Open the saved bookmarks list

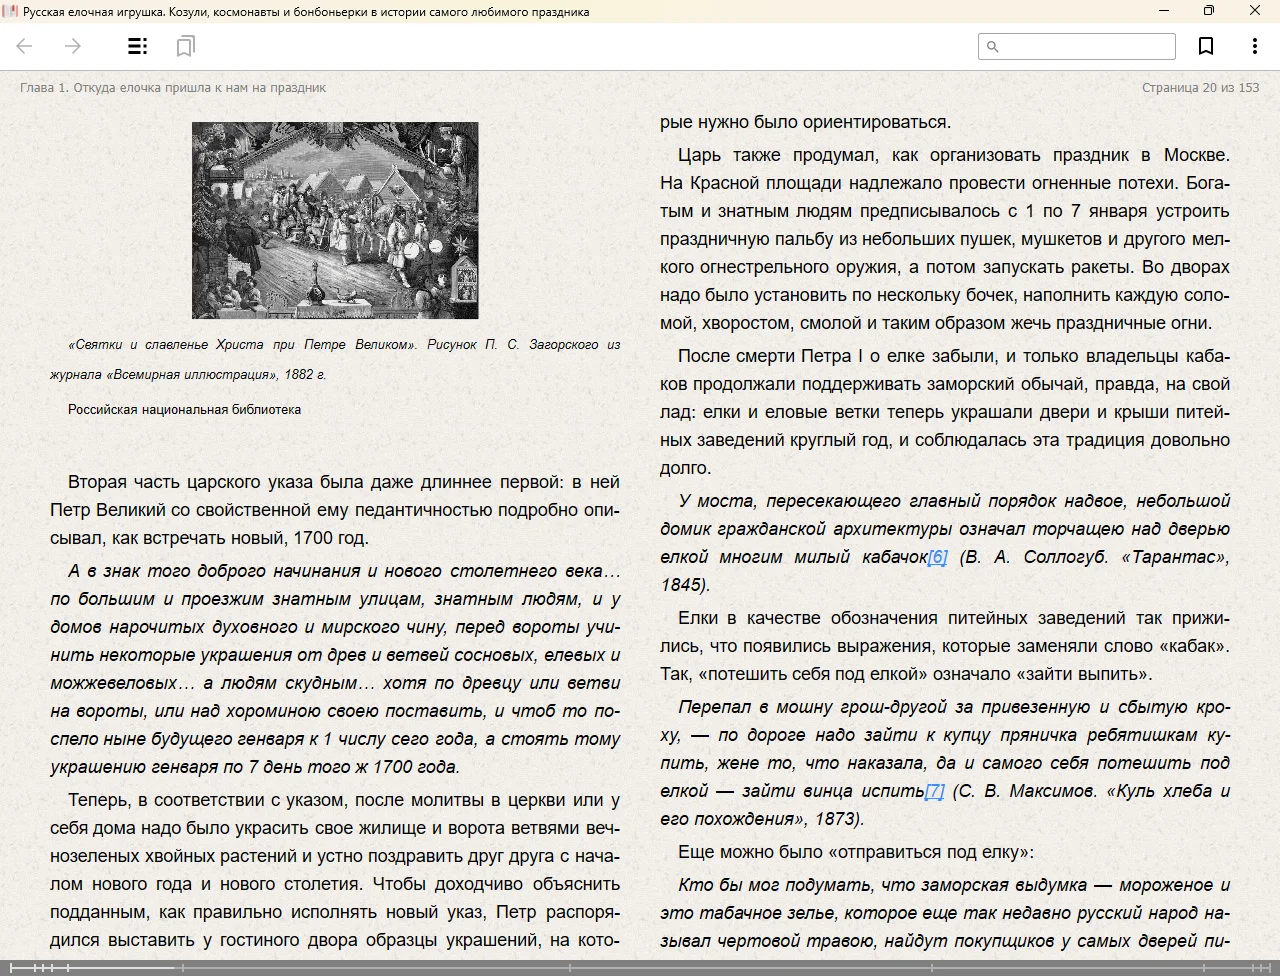[x=185, y=46]
